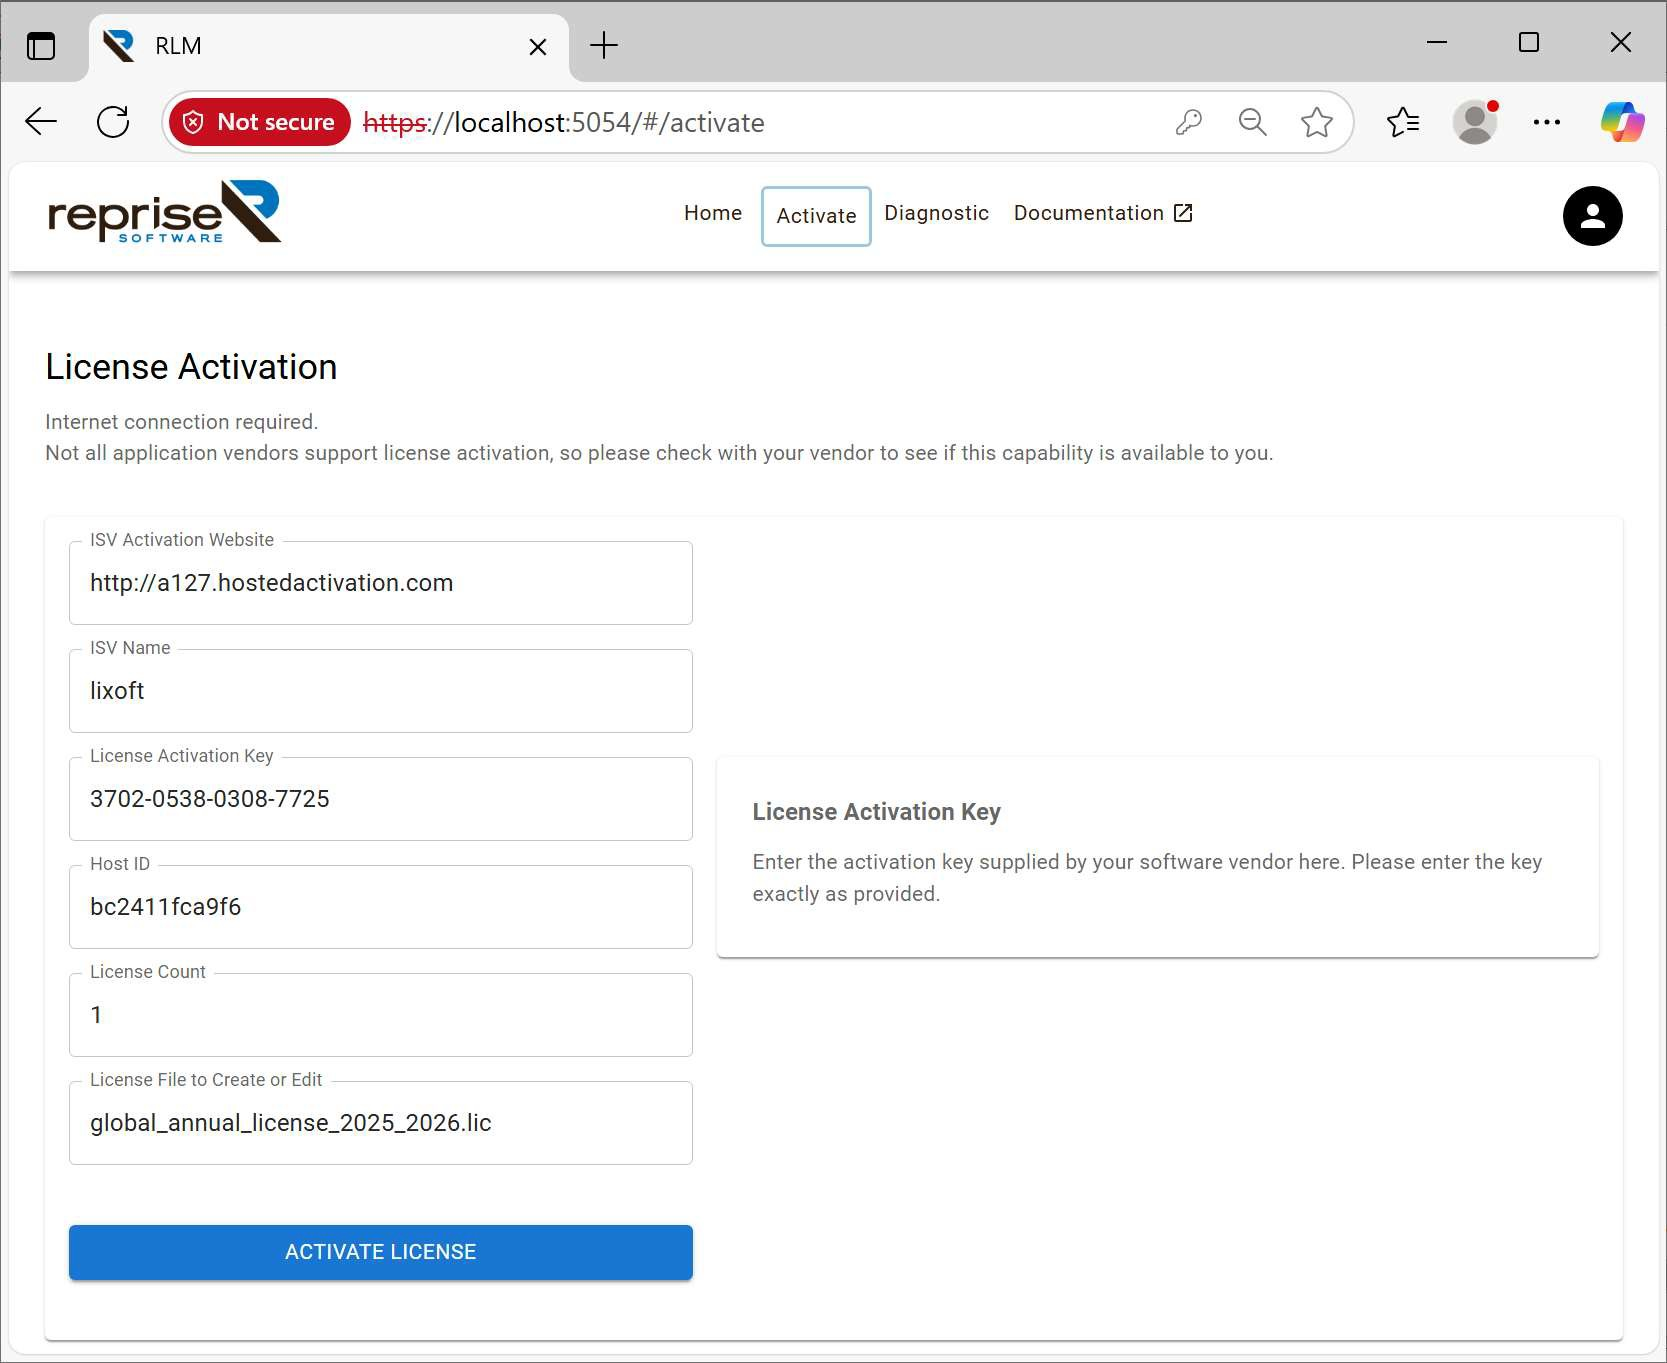Viewport: 1667px width, 1363px height.
Task: Open a new browser tab
Action: 604,46
